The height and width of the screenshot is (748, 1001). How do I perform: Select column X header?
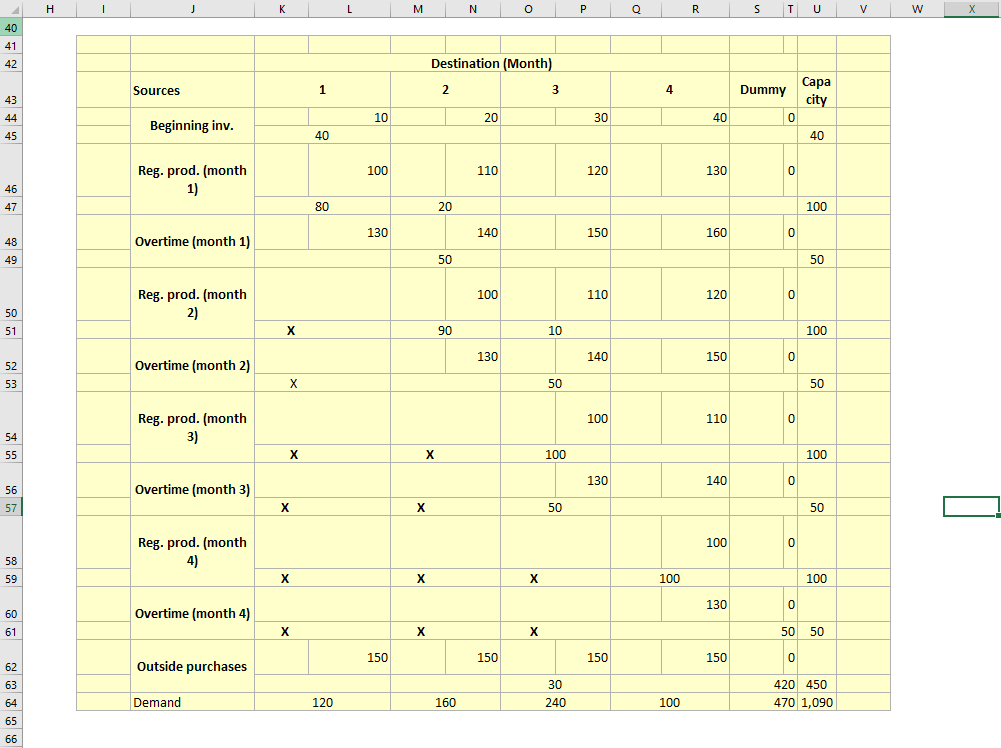(x=972, y=9)
